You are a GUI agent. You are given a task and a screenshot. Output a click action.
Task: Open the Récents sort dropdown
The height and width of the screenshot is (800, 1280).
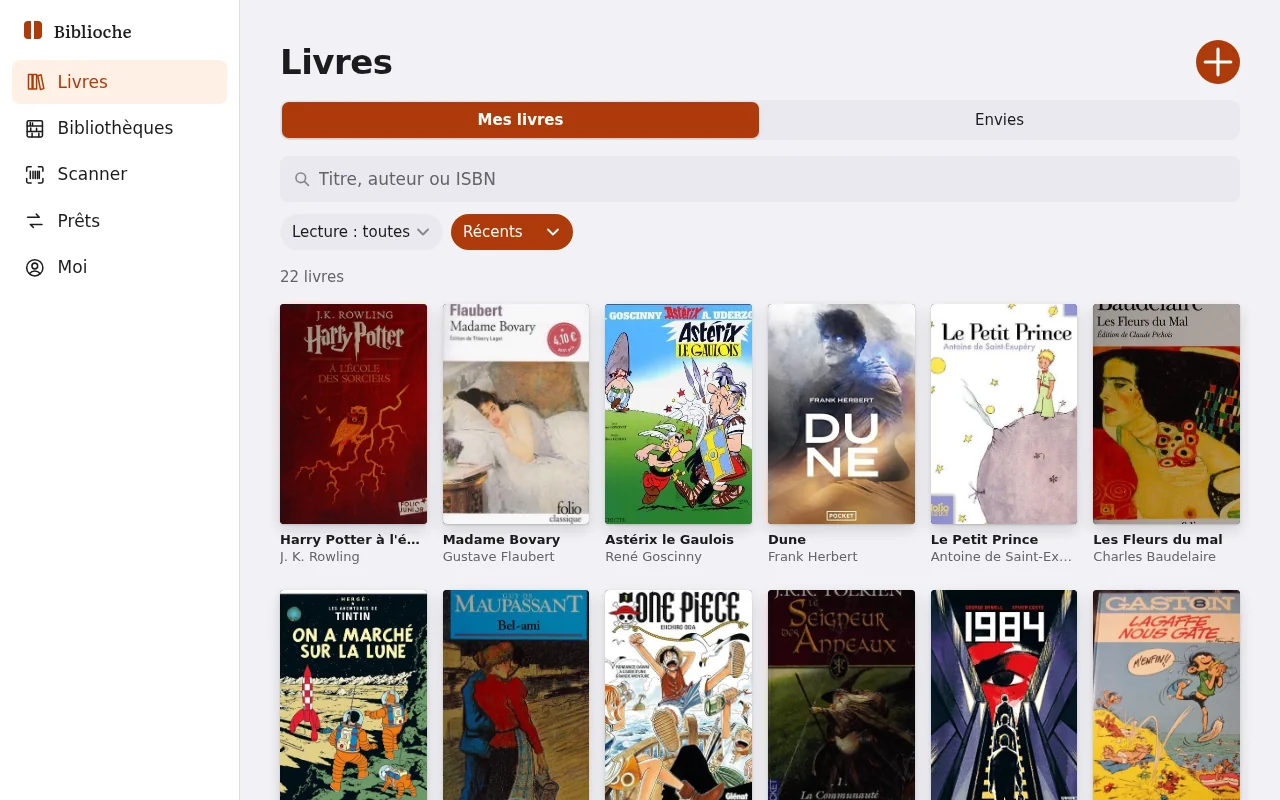click(512, 232)
